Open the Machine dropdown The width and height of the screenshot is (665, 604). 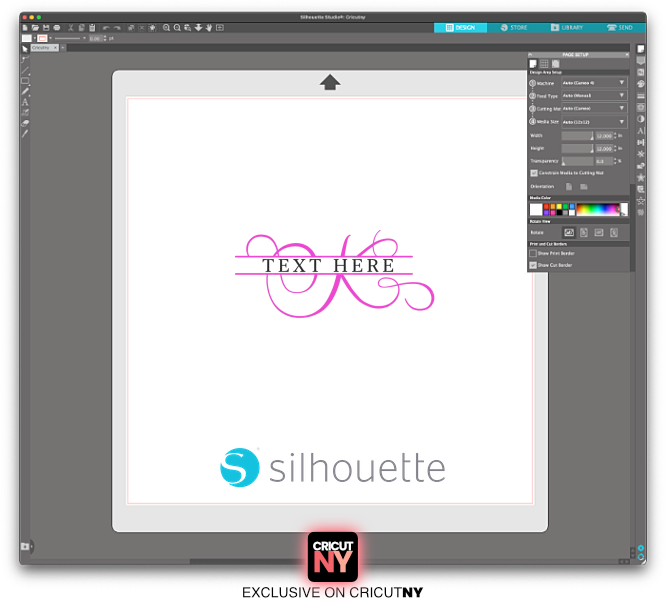click(x=594, y=82)
